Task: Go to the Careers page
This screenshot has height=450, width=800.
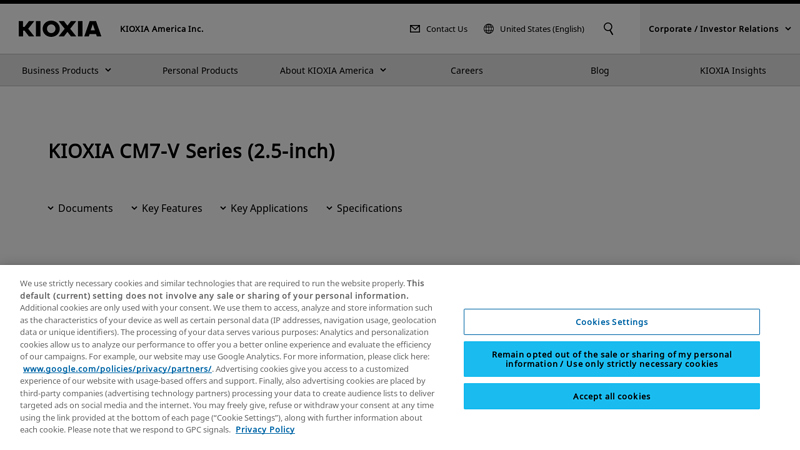Action: coord(466,70)
